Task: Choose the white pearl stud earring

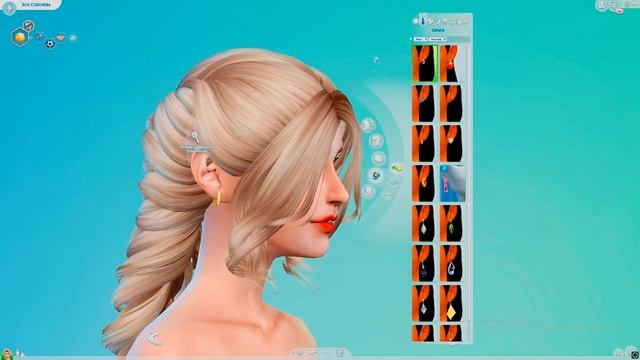Action: click(x=451, y=143)
